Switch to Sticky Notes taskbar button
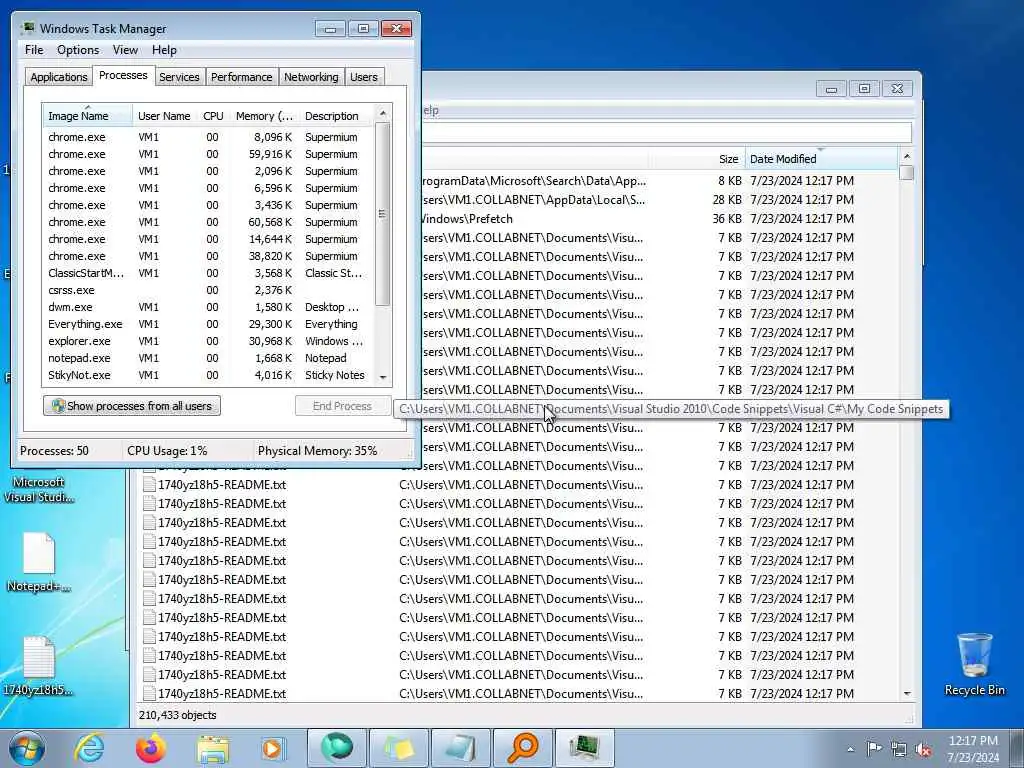This screenshot has height=768, width=1024. (398, 748)
